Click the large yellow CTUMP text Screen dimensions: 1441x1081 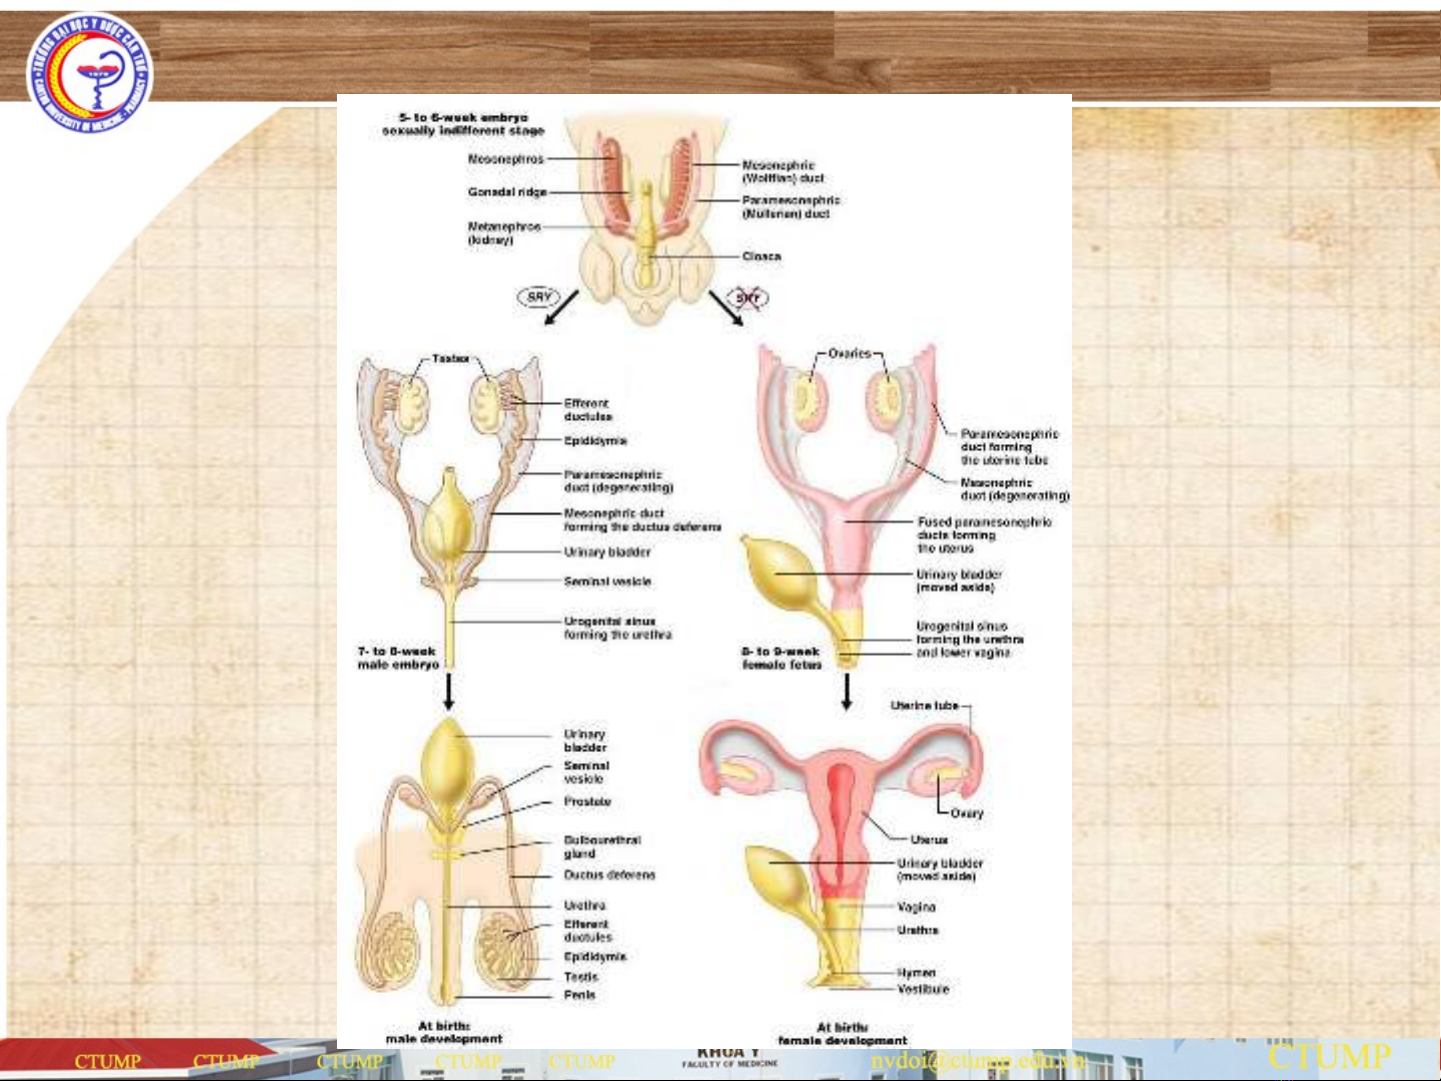tap(1329, 1057)
